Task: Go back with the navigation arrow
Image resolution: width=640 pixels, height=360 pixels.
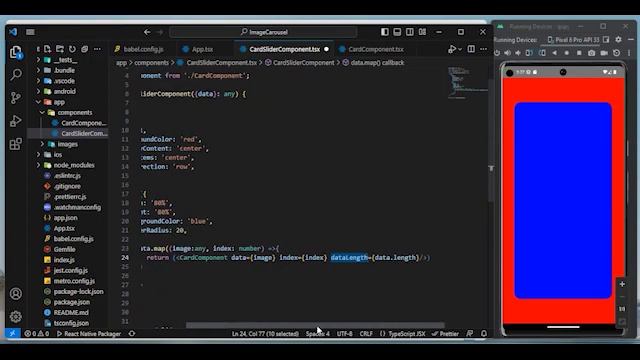Action: pyautogui.click(x=147, y=32)
